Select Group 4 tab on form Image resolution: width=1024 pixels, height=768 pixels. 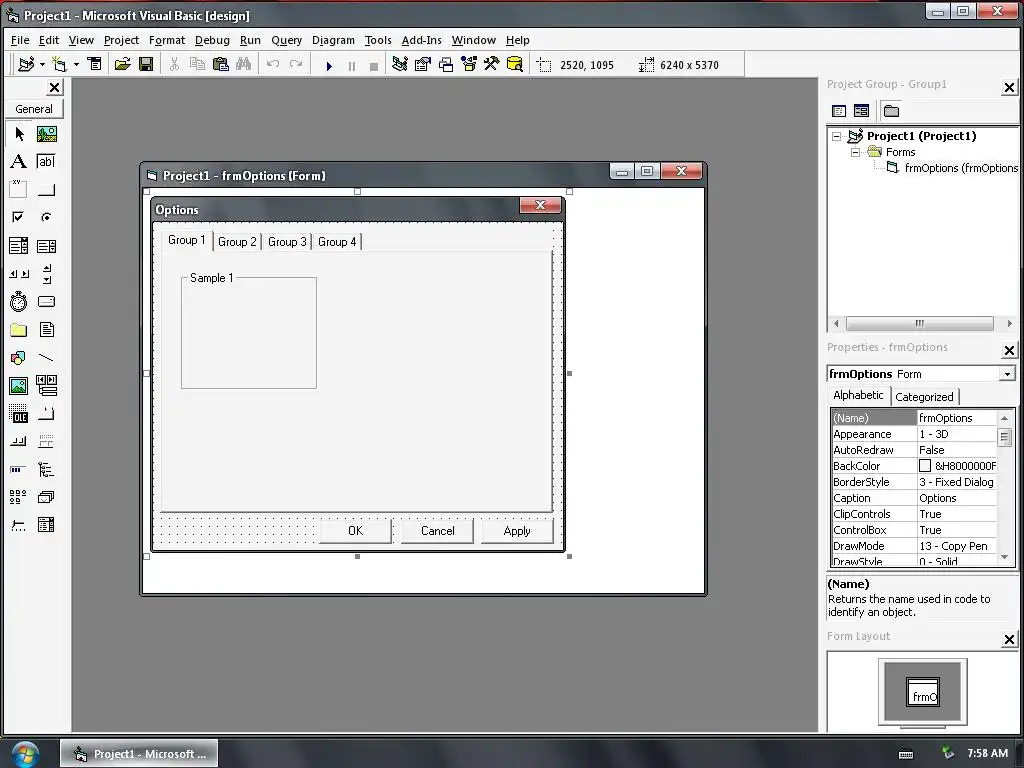(x=337, y=242)
